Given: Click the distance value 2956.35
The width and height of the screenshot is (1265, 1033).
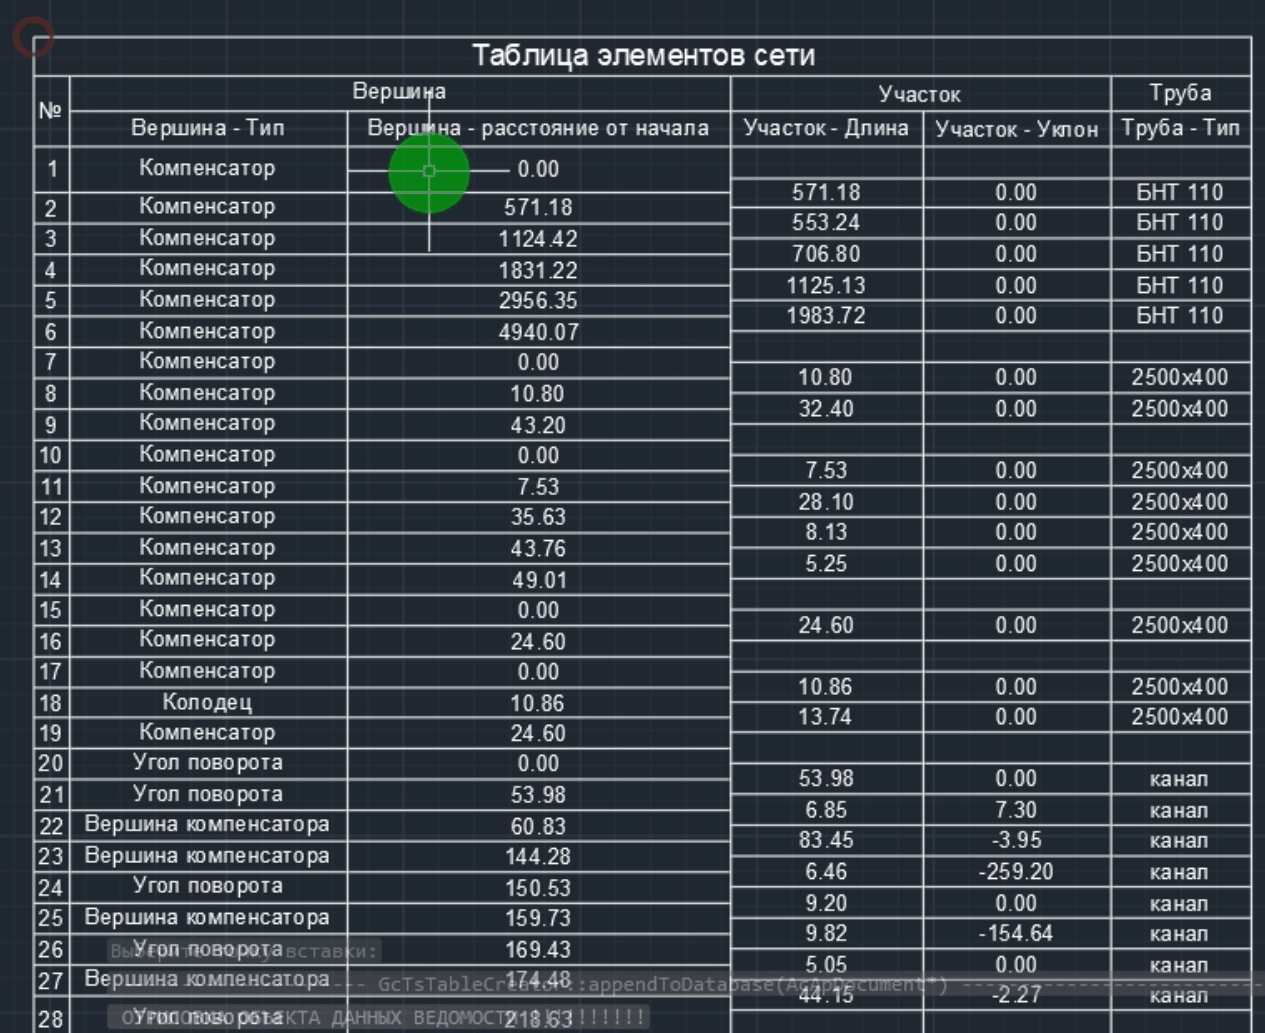Looking at the screenshot, I should click(538, 301).
